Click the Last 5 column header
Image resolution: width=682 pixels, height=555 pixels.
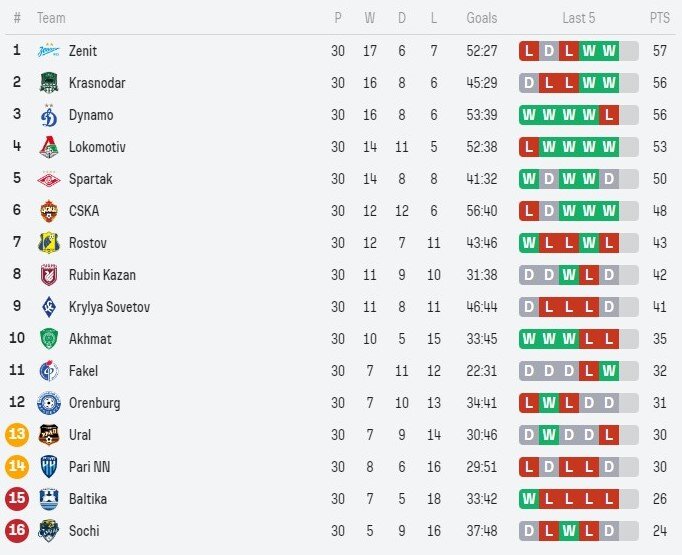(578, 18)
